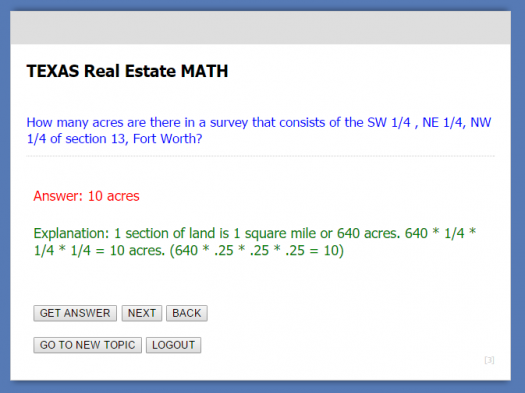Click the dotted separator under the question
Image resolution: width=525 pixels, height=393 pixels.
[x=260, y=156]
